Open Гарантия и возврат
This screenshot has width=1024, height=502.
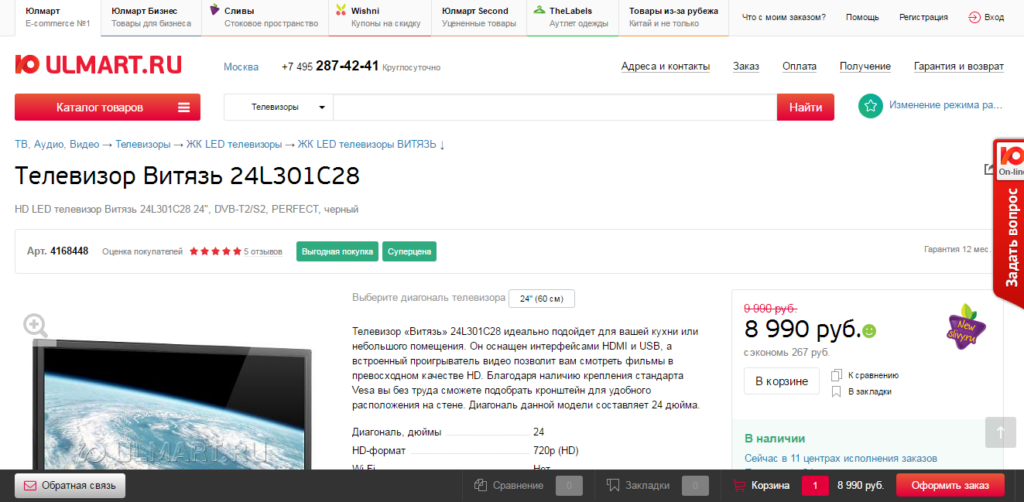point(959,66)
